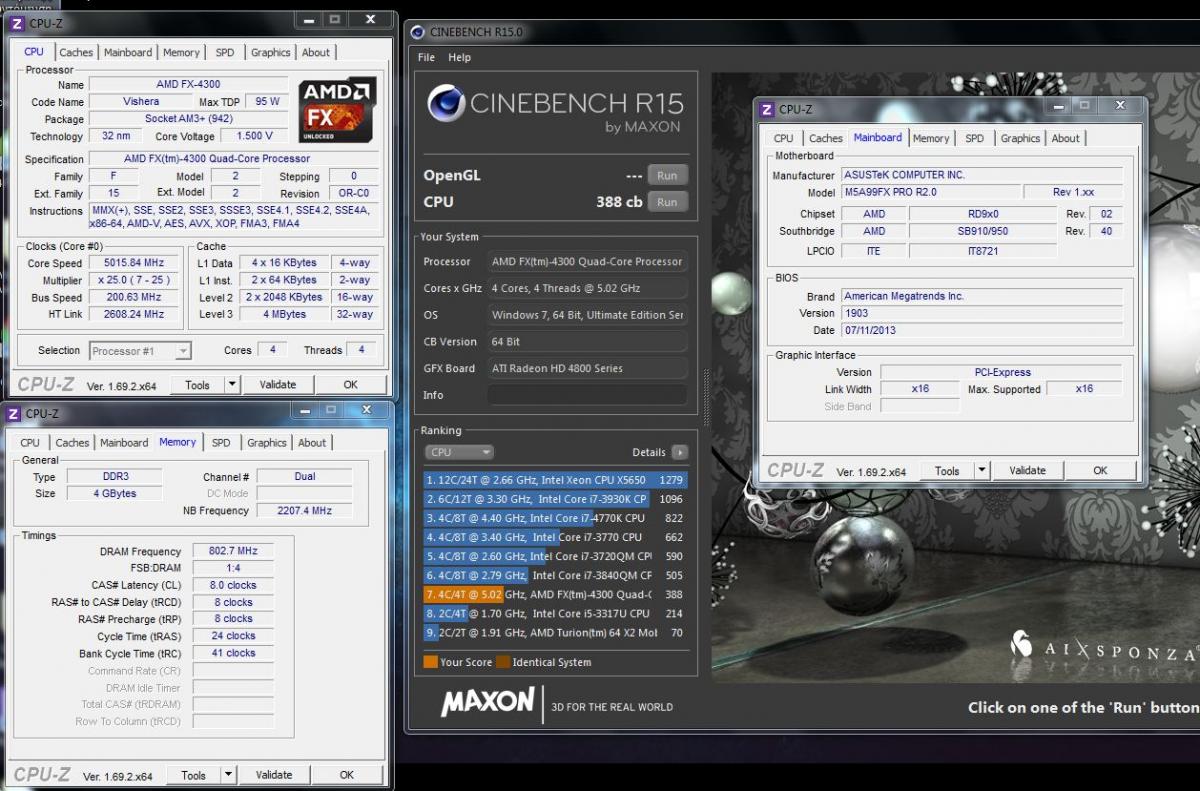
Task: Click the NB Frequency value 2207.4 MHz
Action: point(305,510)
